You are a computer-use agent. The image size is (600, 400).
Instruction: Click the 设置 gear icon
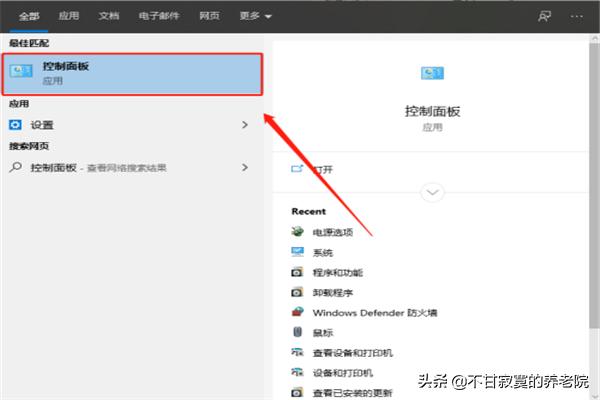15,125
